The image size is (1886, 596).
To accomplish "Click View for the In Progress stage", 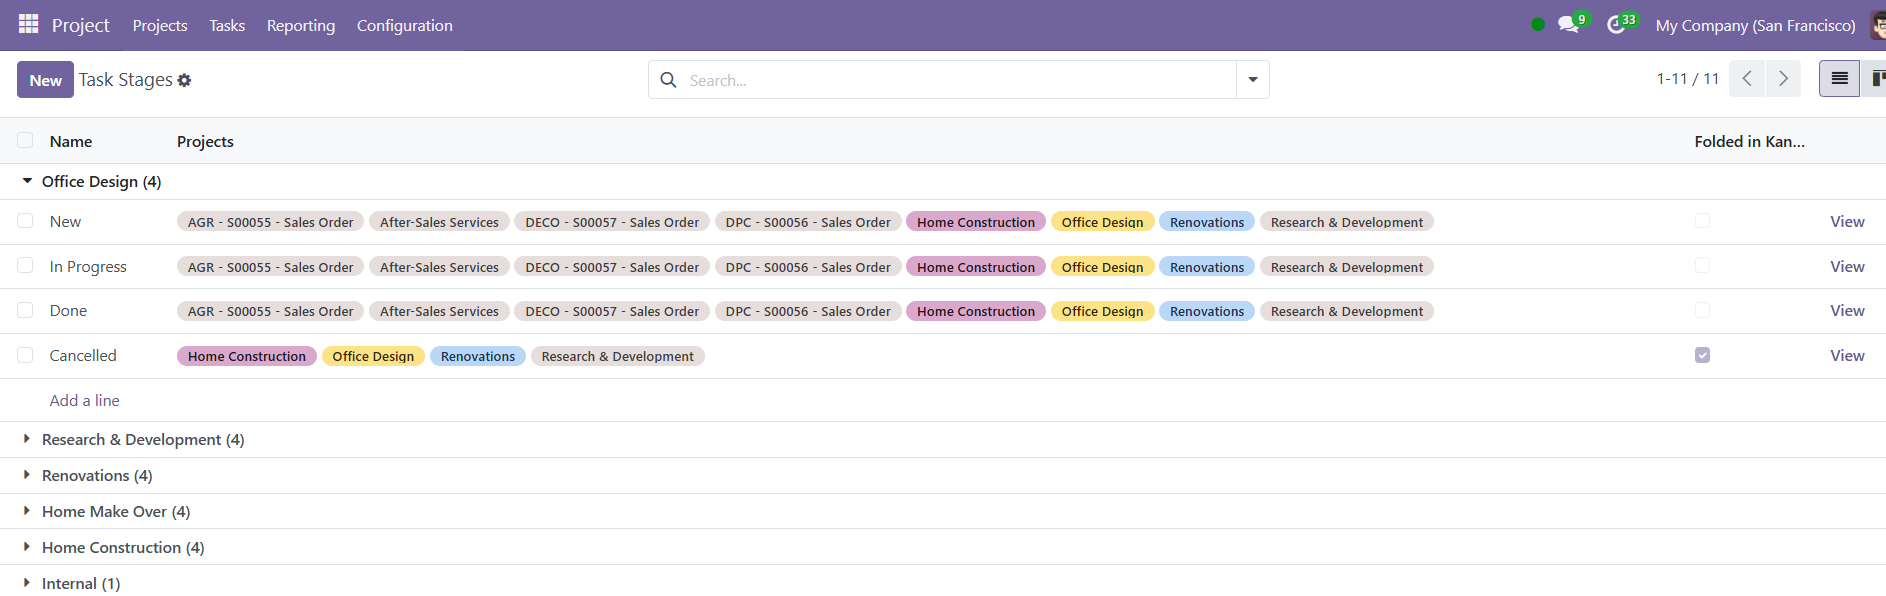I will 1847,266.
